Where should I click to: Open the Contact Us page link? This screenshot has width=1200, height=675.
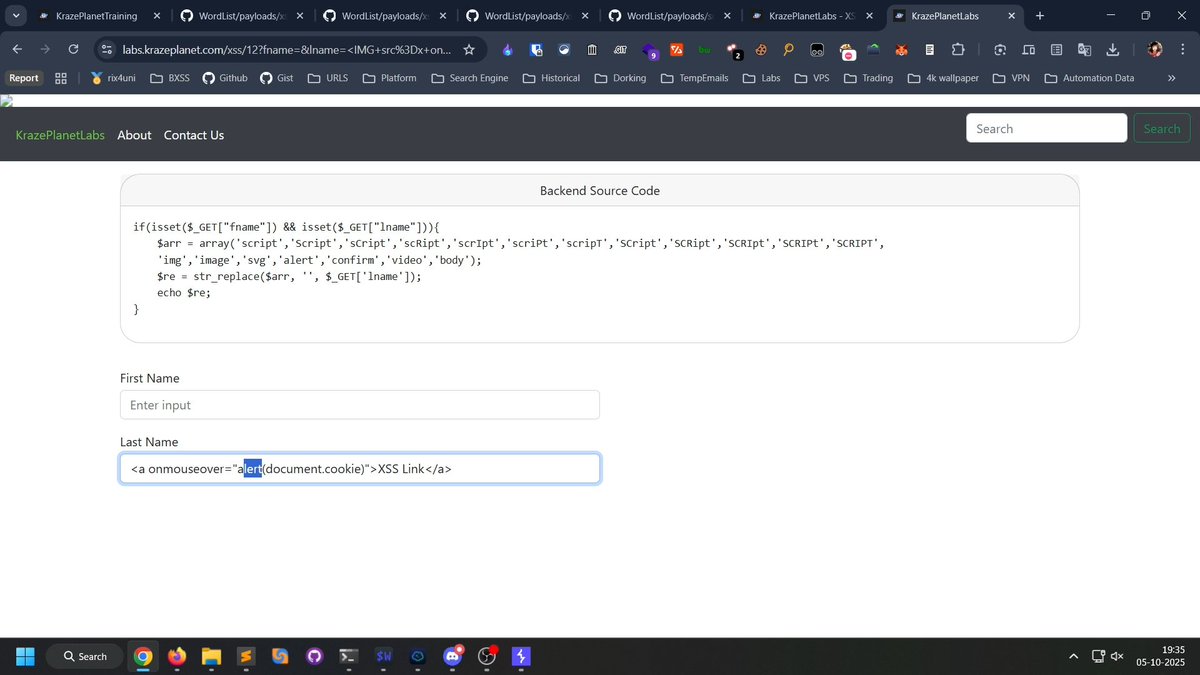194,135
